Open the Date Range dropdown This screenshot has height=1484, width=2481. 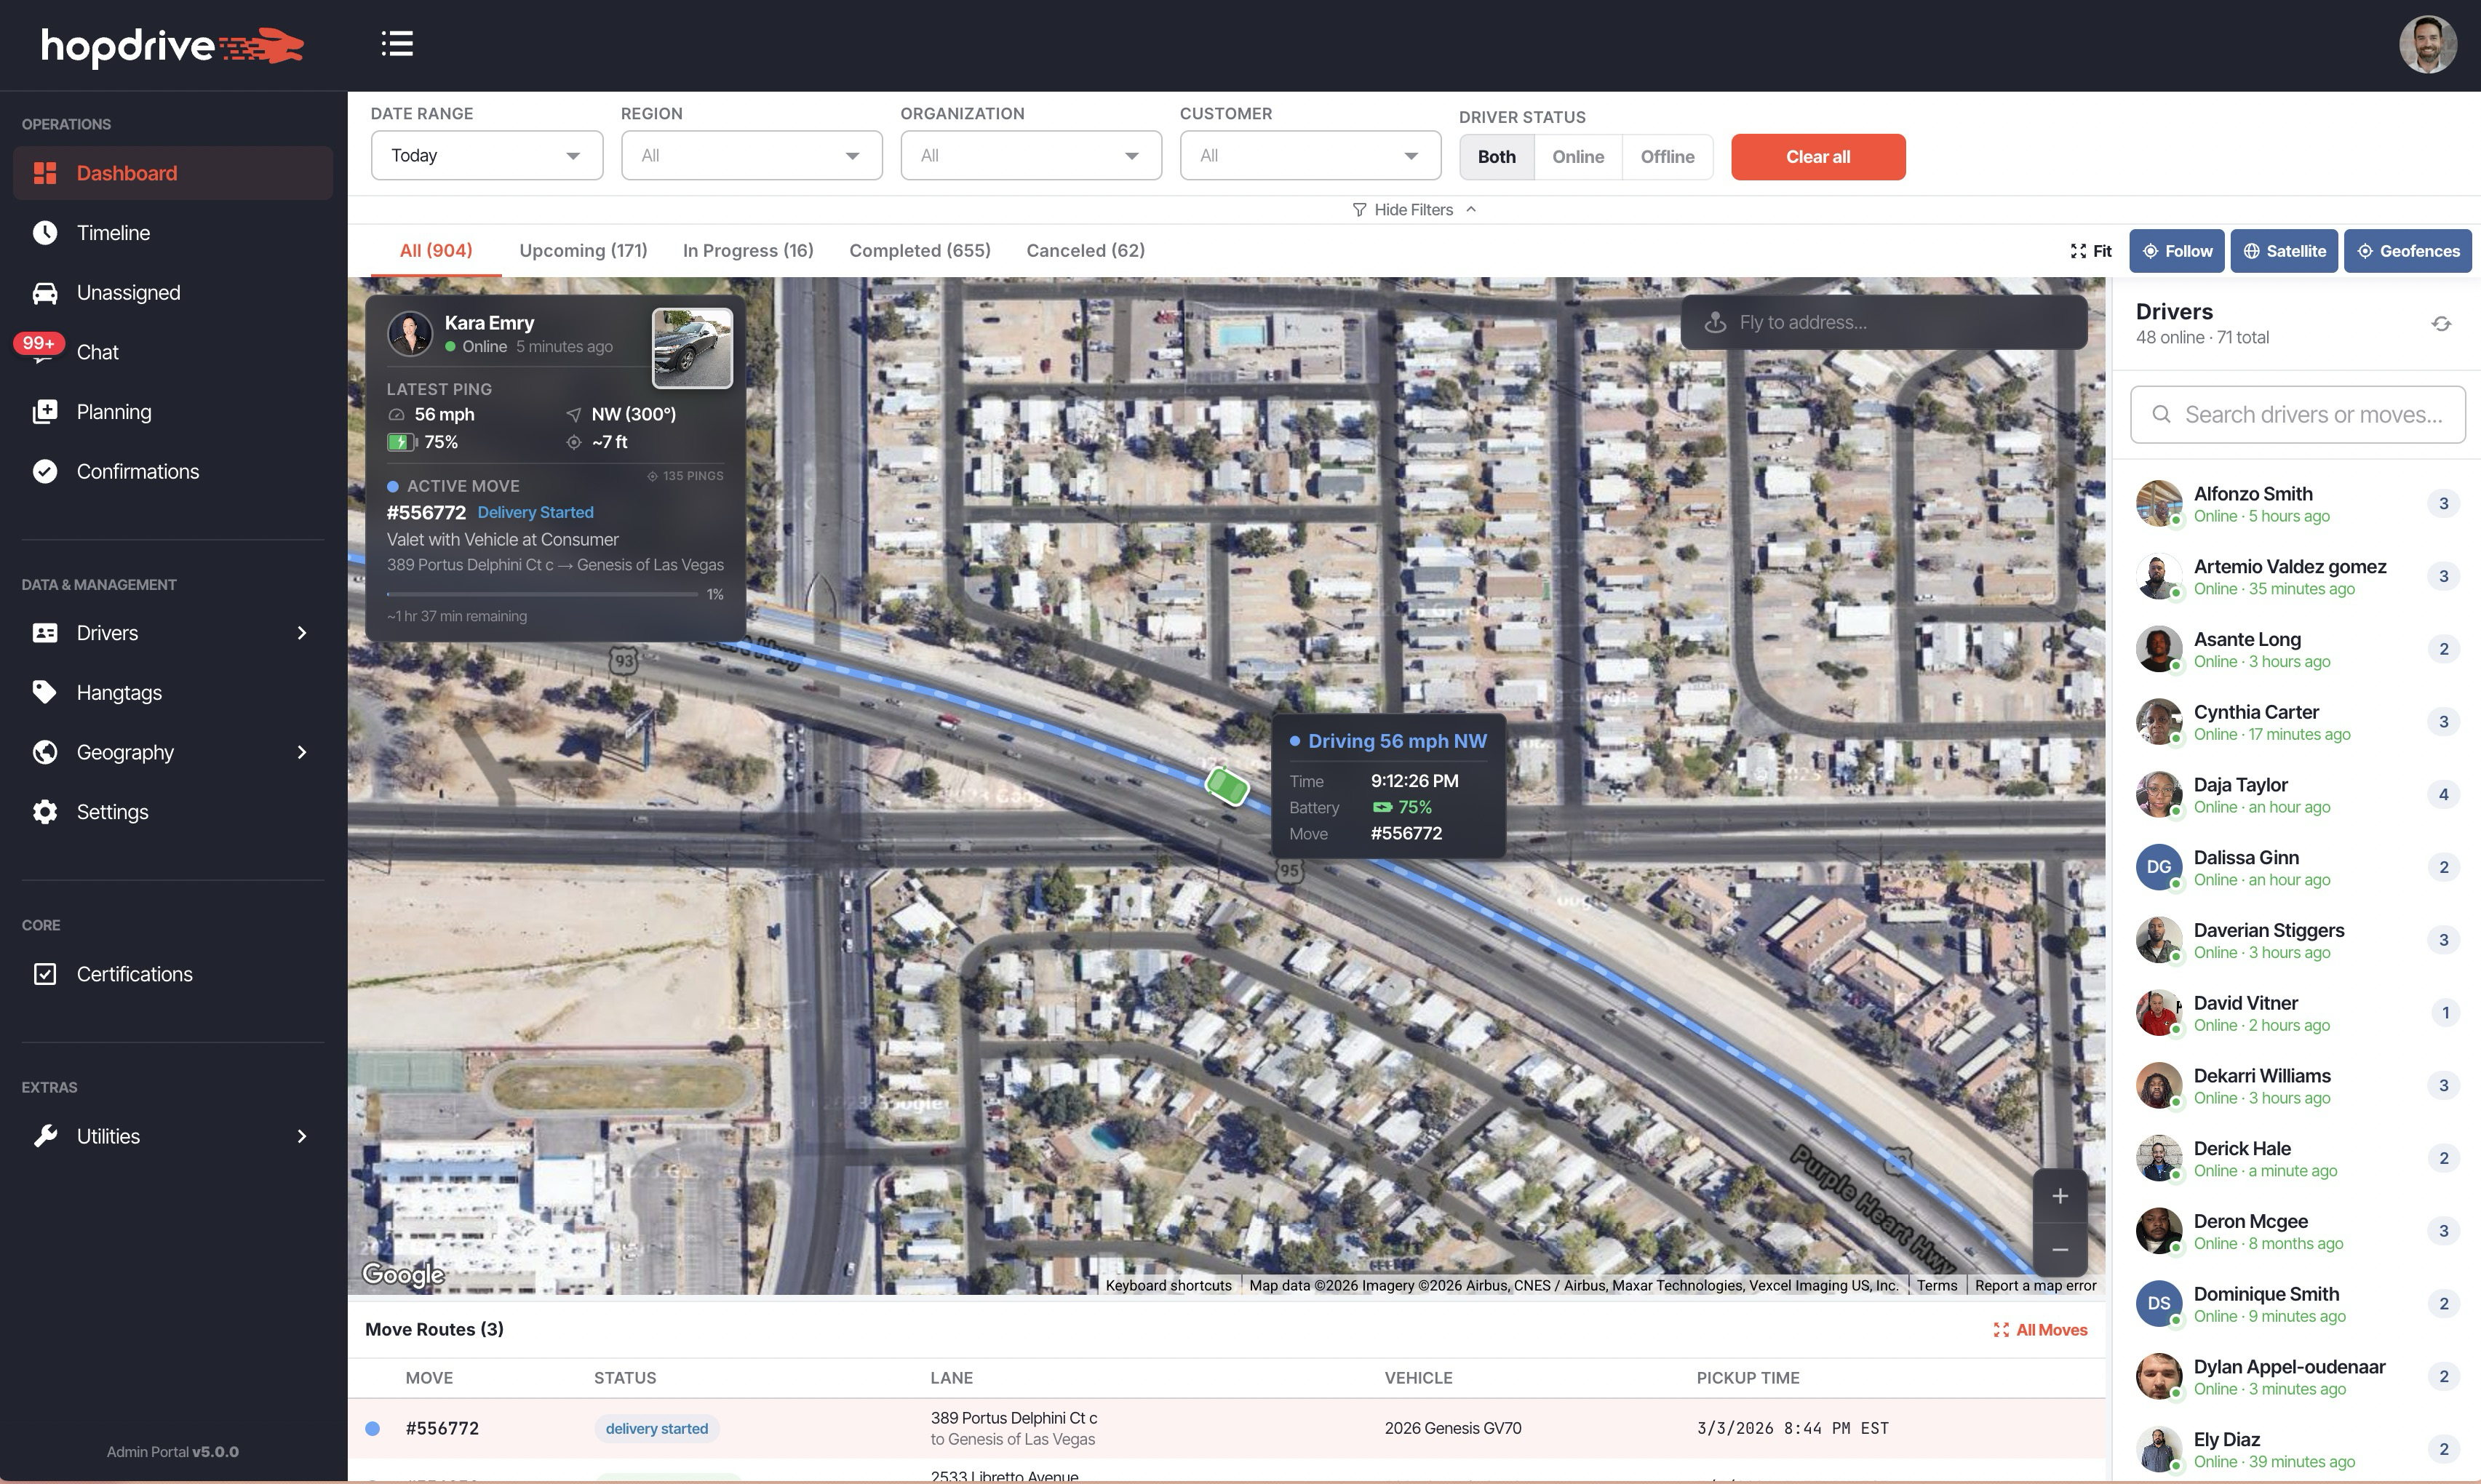(486, 155)
